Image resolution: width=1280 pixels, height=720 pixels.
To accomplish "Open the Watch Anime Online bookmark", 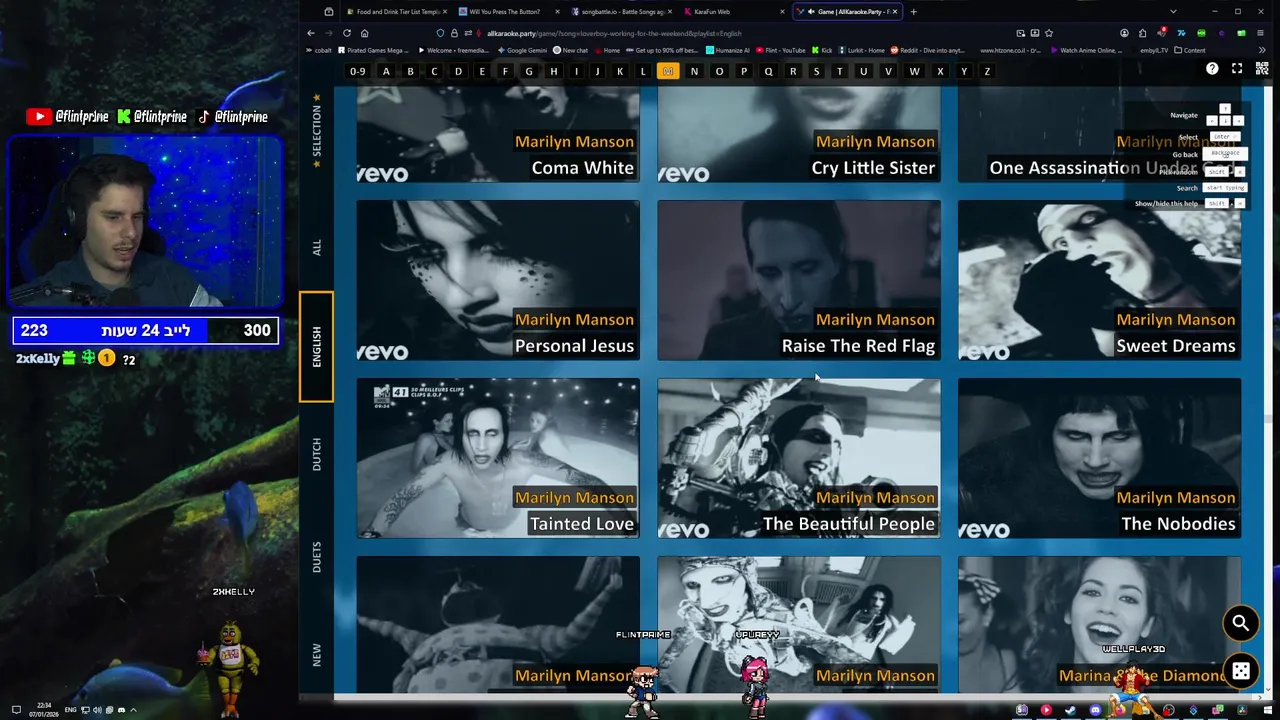I will click(1084, 50).
